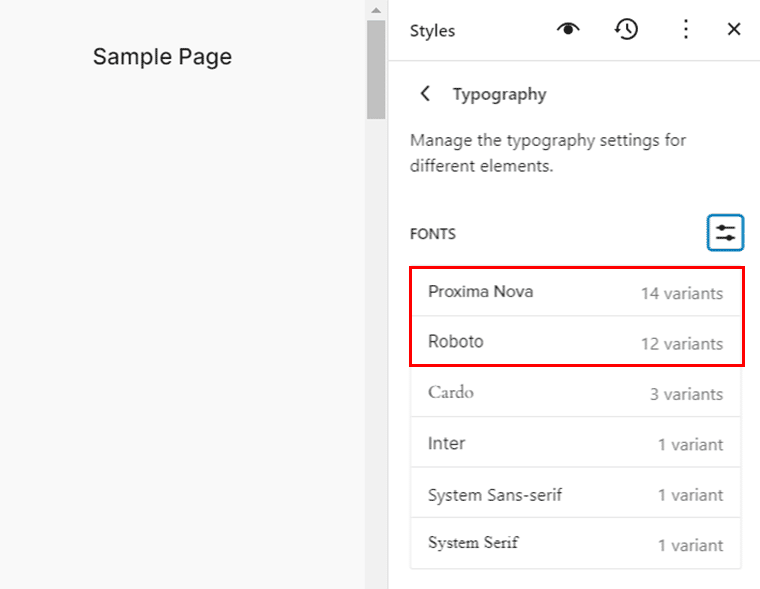Open System Sans-serif font settings

[x=575, y=494]
